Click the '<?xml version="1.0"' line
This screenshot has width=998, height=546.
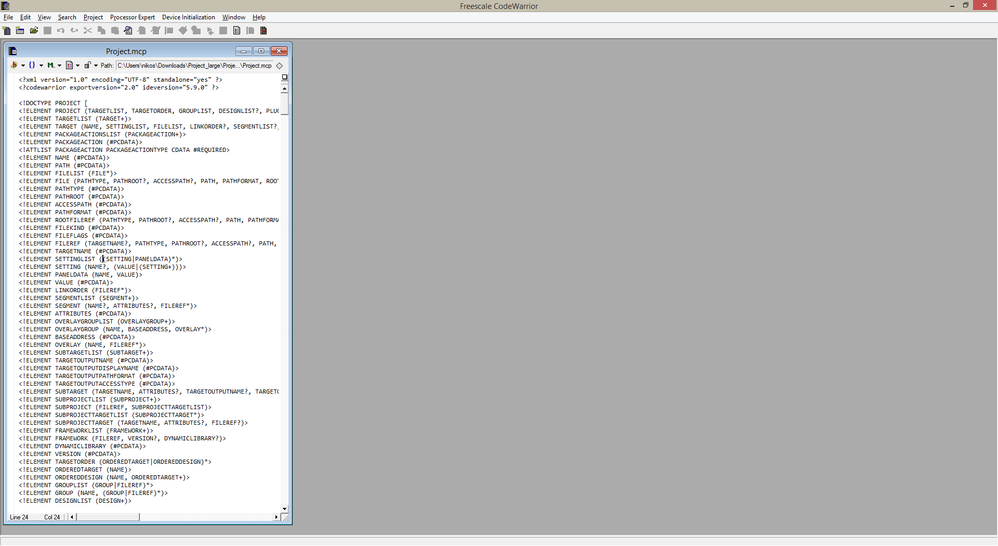(120, 80)
